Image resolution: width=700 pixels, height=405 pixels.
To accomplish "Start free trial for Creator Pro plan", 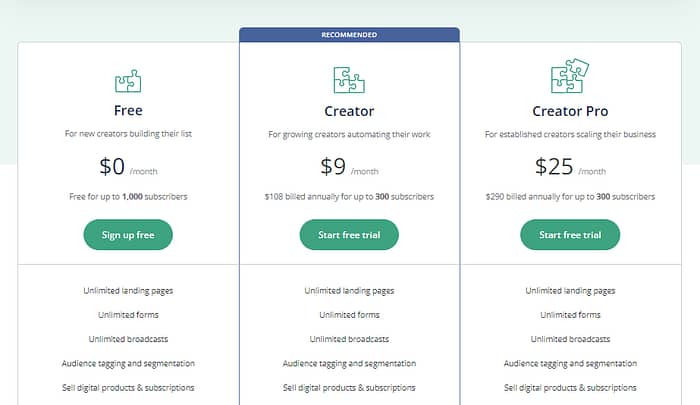I will click(570, 234).
